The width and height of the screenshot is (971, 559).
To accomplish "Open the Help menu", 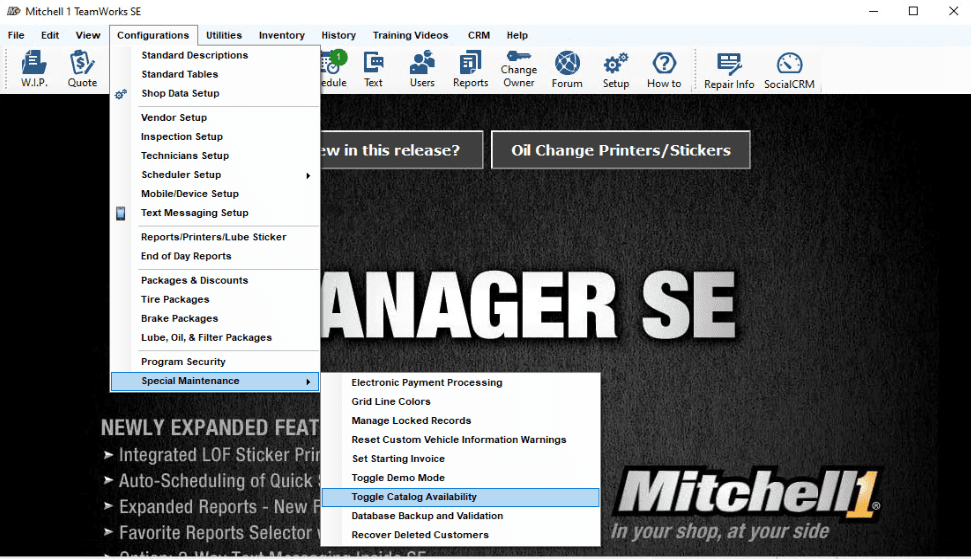I will 517,35.
